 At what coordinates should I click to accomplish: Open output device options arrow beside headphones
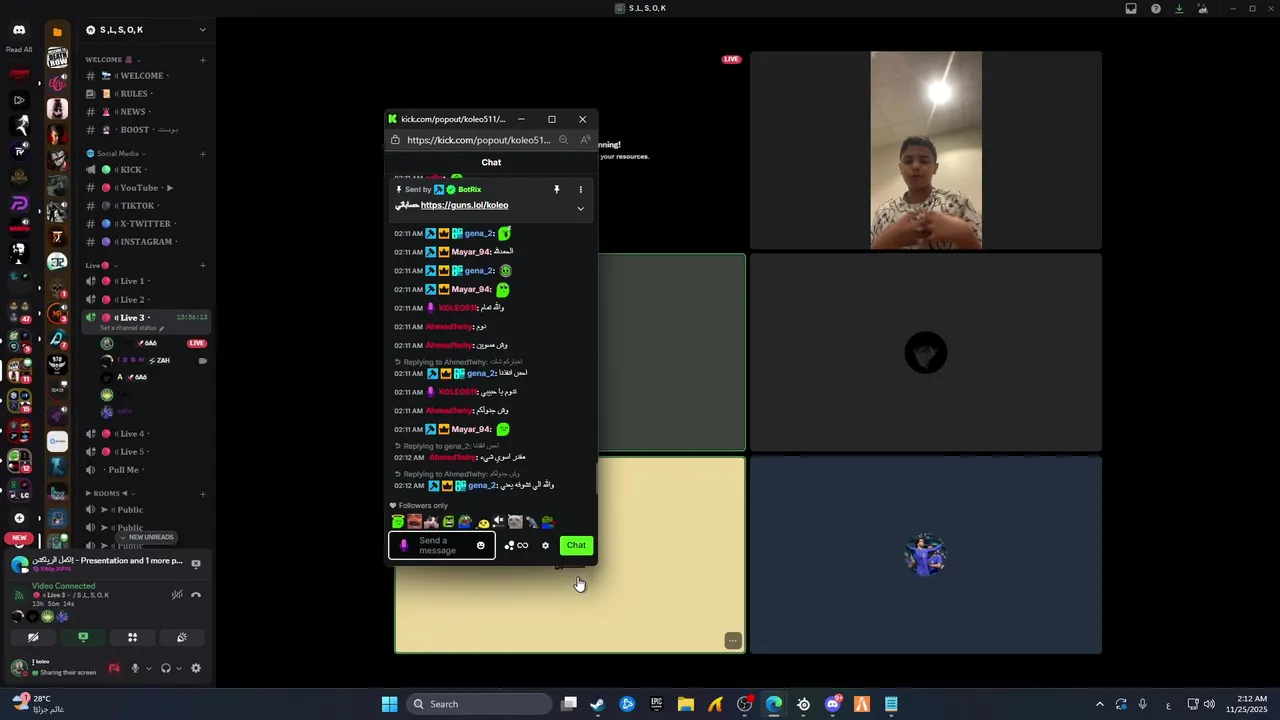[180, 668]
